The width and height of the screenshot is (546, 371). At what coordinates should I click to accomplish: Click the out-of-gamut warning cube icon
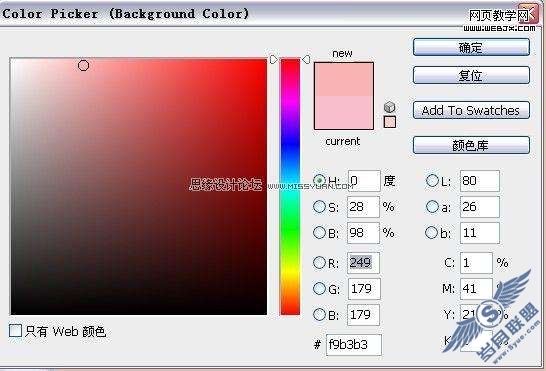[390, 107]
